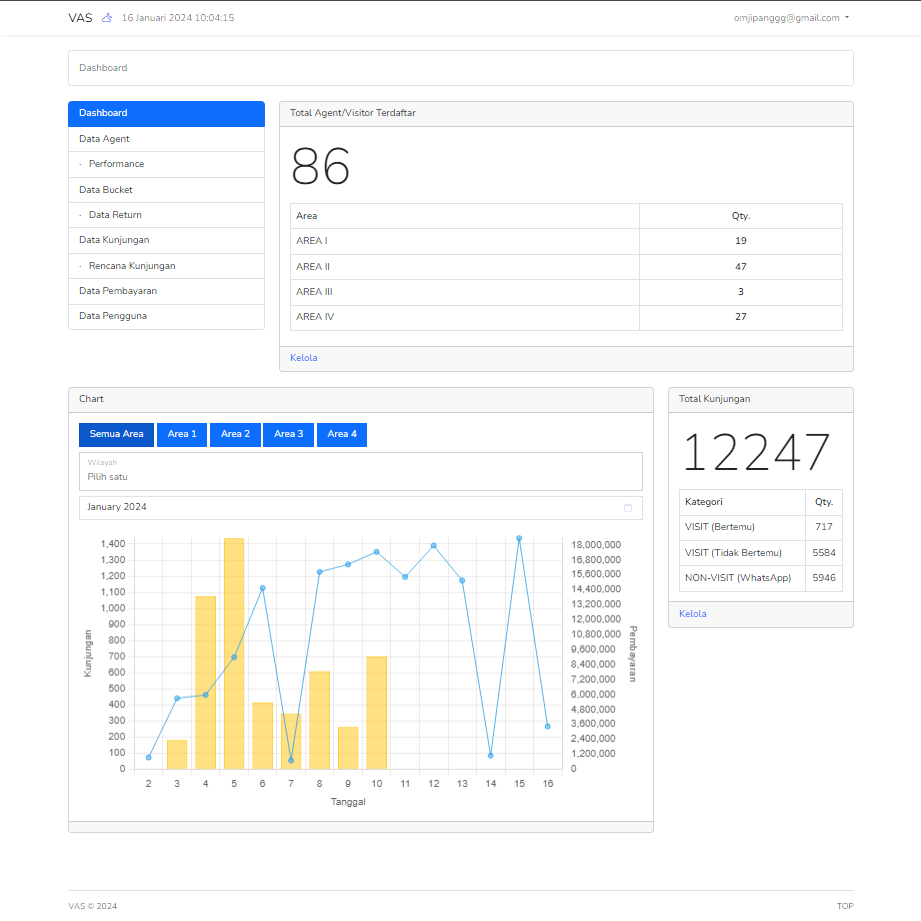Switch chart to Area 1
This screenshot has height=921, width=921.
[182, 435]
